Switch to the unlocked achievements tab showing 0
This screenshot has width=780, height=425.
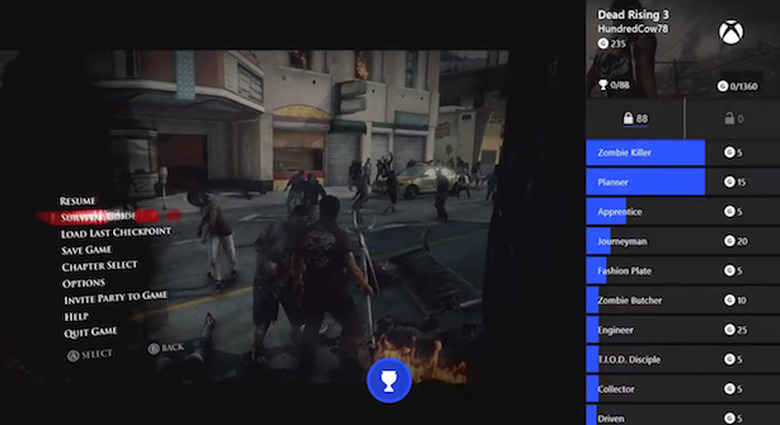733,119
